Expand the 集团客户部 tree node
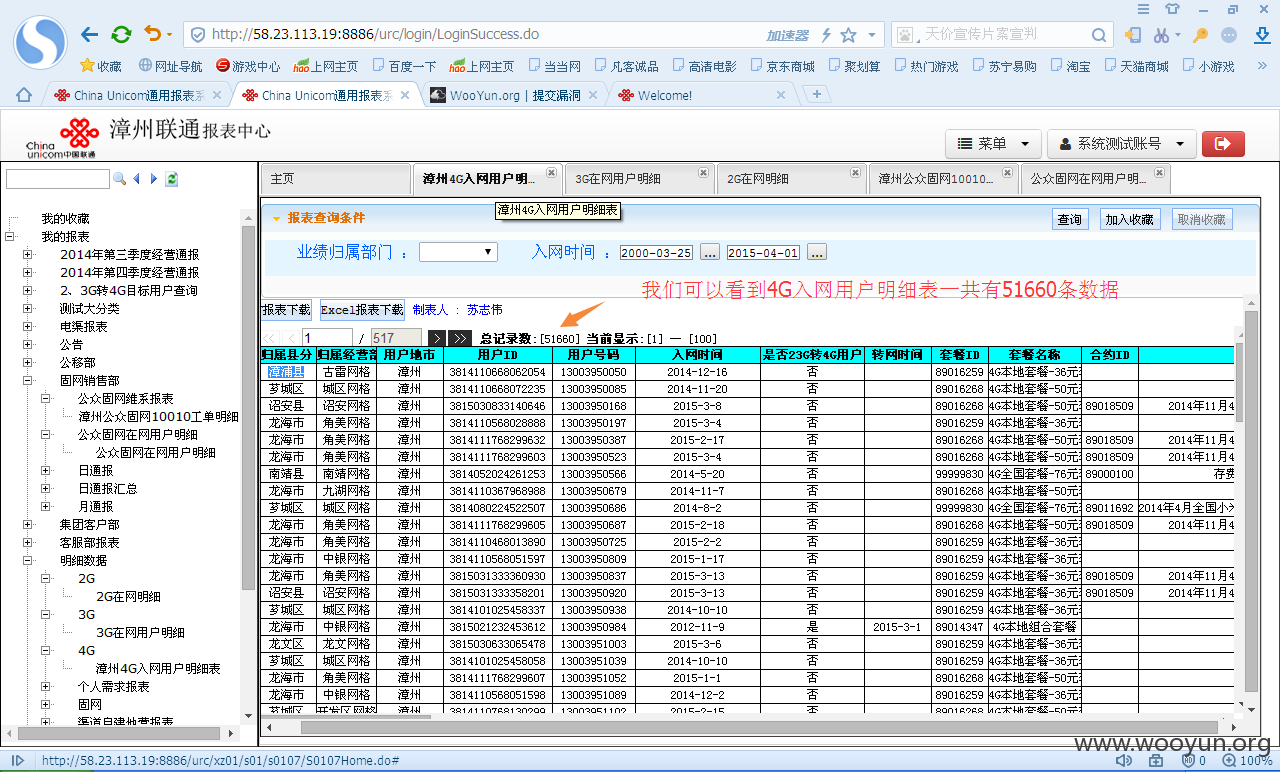 pyautogui.click(x=27, y=525)
